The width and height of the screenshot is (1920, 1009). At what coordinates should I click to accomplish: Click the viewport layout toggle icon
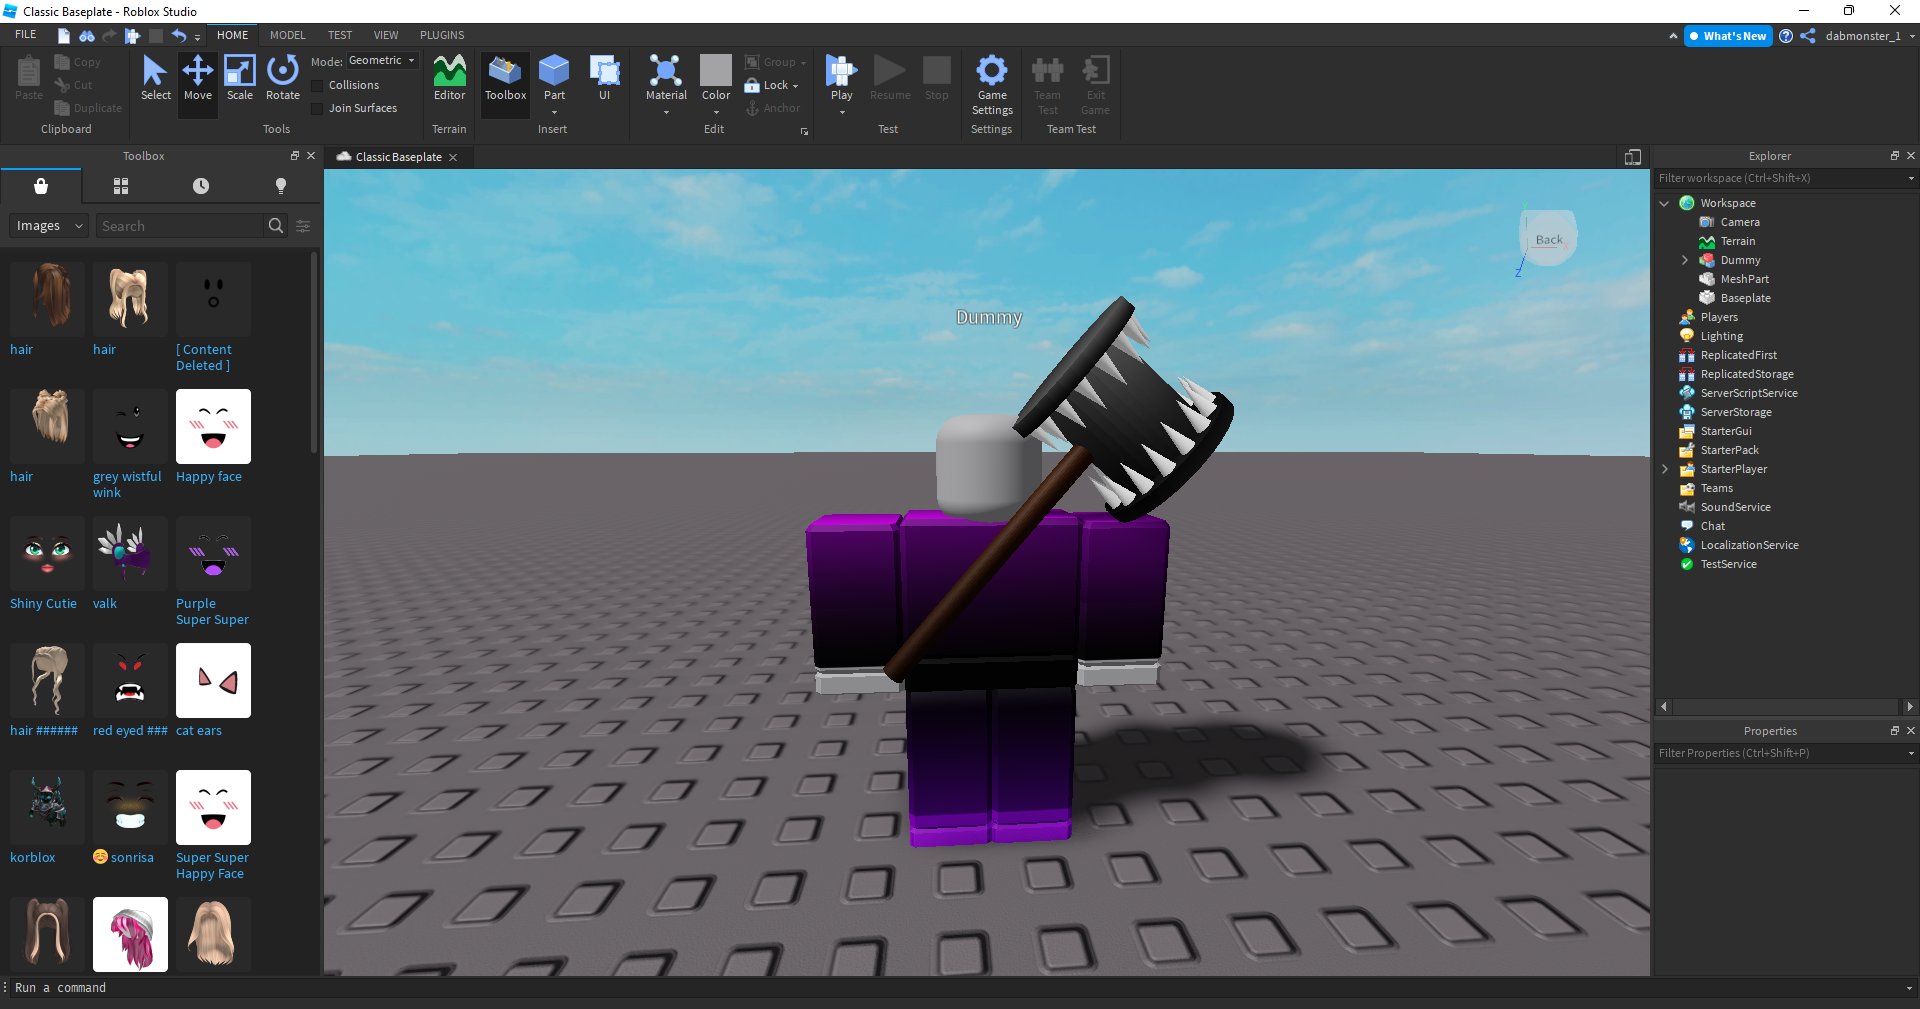coord(1632,157)
